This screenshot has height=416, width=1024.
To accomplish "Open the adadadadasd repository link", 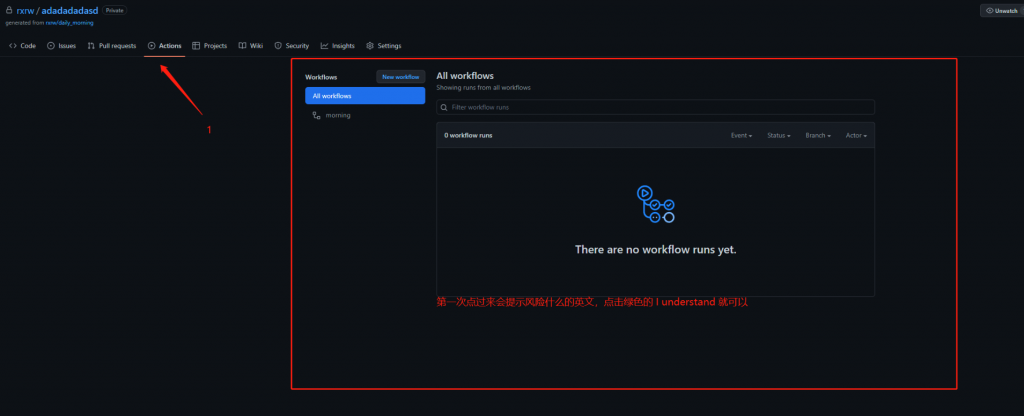I will pos(69,10).
